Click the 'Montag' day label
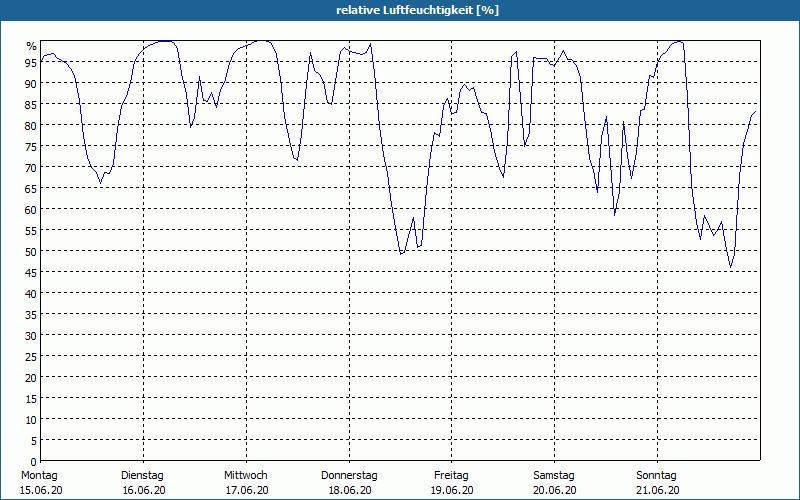Viewport: 800px width, 500px height. click(39, 475)
